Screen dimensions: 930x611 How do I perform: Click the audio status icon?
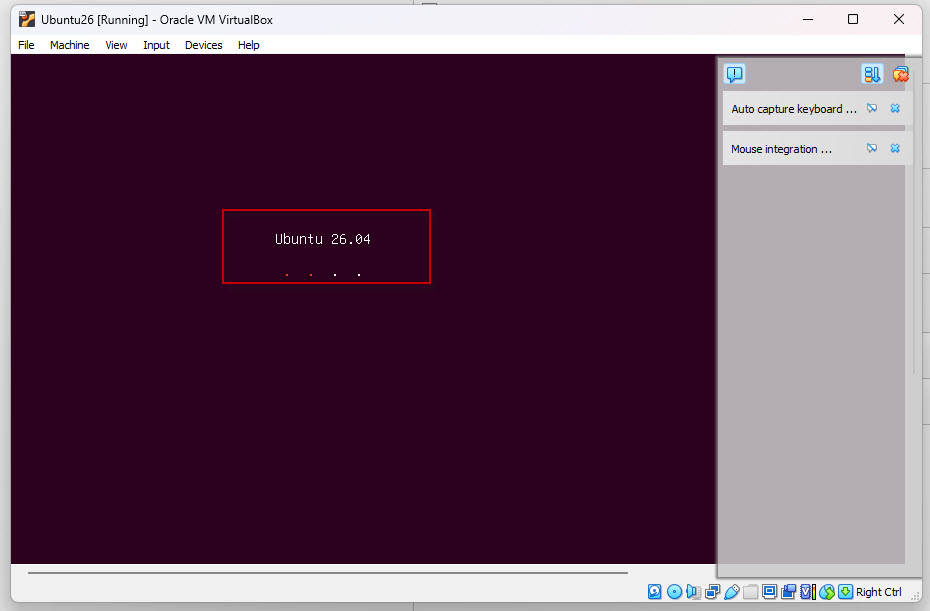click(x=693, y=591)
